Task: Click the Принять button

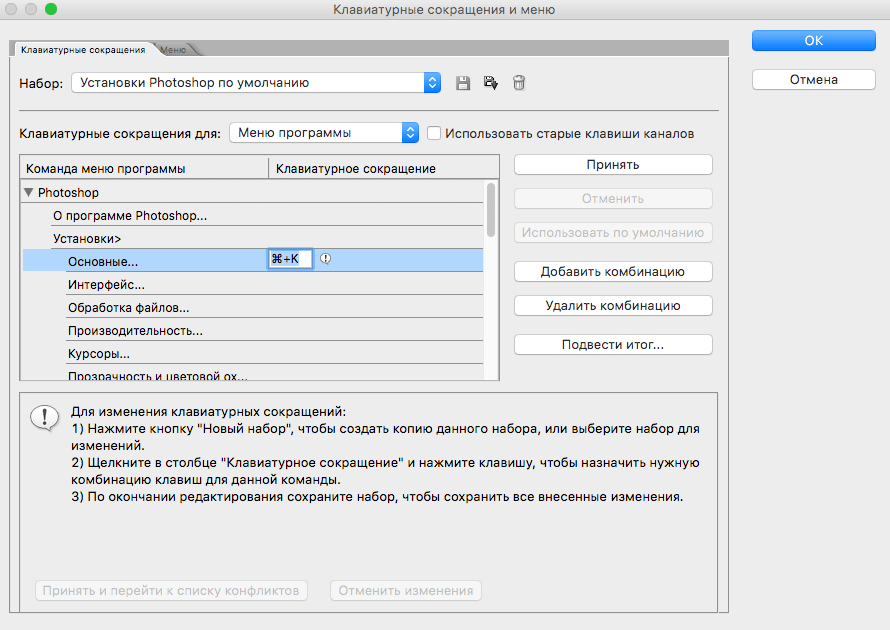Action: [x=613, y=165]
